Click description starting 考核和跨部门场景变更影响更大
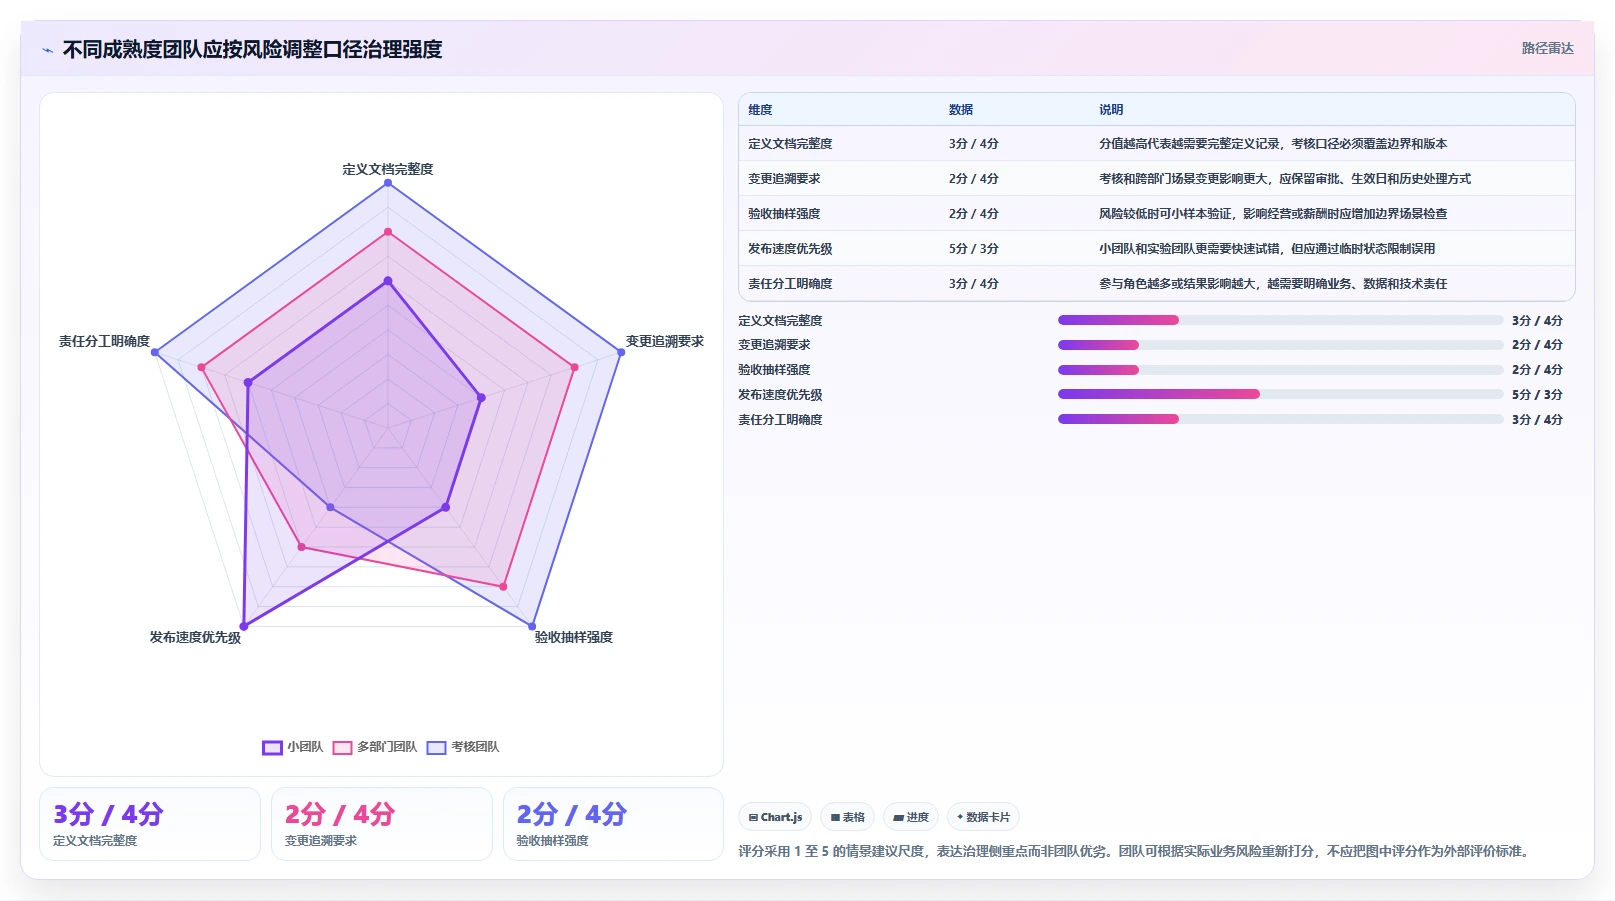1615x901 pixels. point(1285,179)
